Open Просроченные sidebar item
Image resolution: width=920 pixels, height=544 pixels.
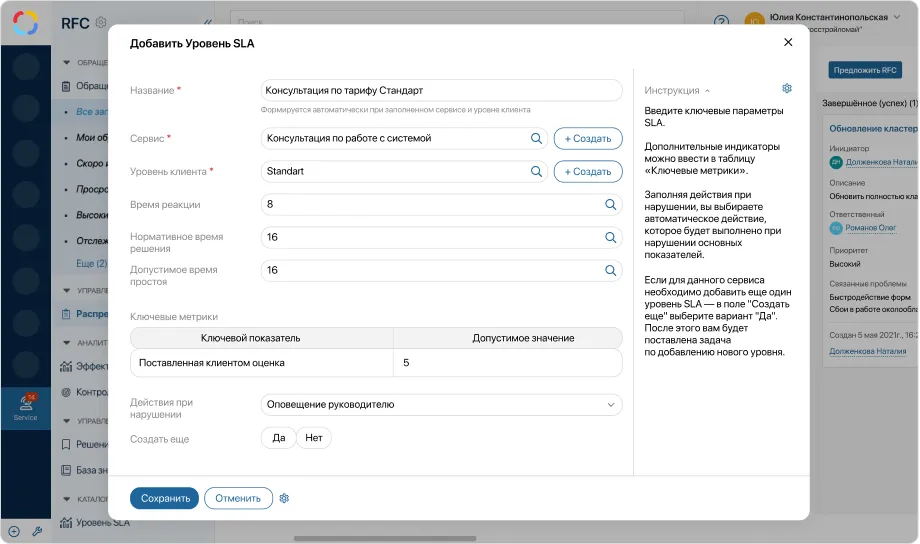[x=92, y=189]
